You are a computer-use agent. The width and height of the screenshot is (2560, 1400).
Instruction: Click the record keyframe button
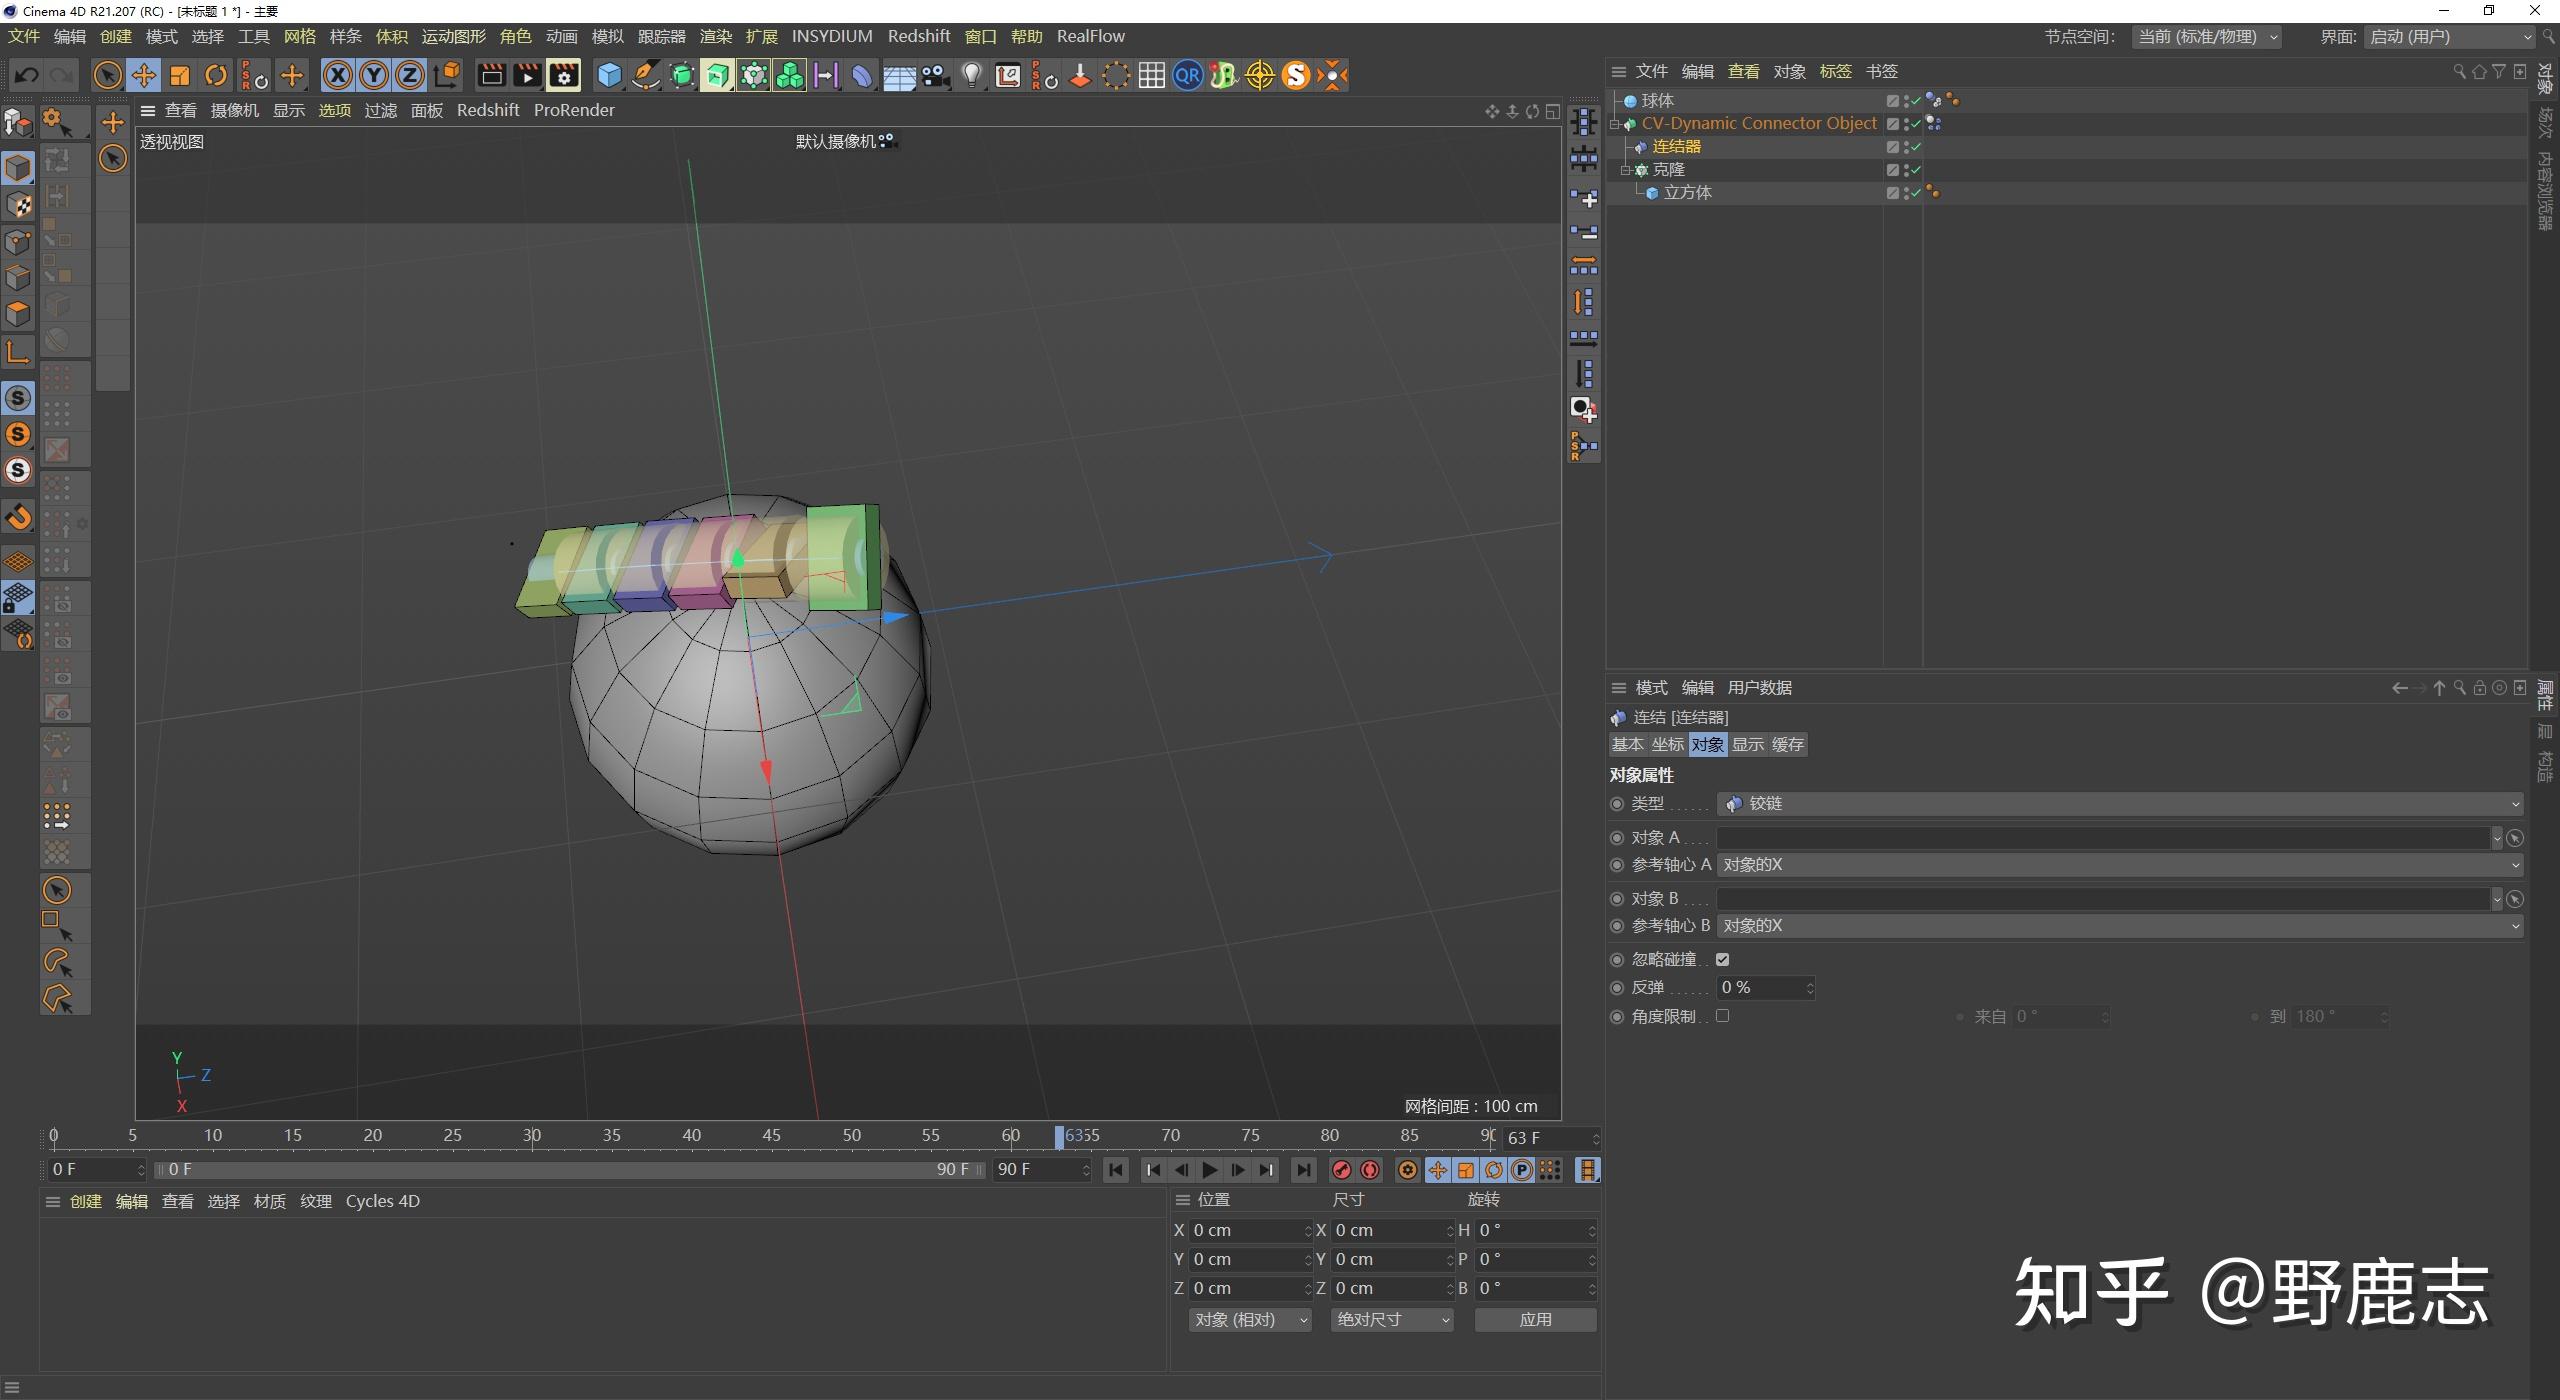[x=1342, y=1170]
